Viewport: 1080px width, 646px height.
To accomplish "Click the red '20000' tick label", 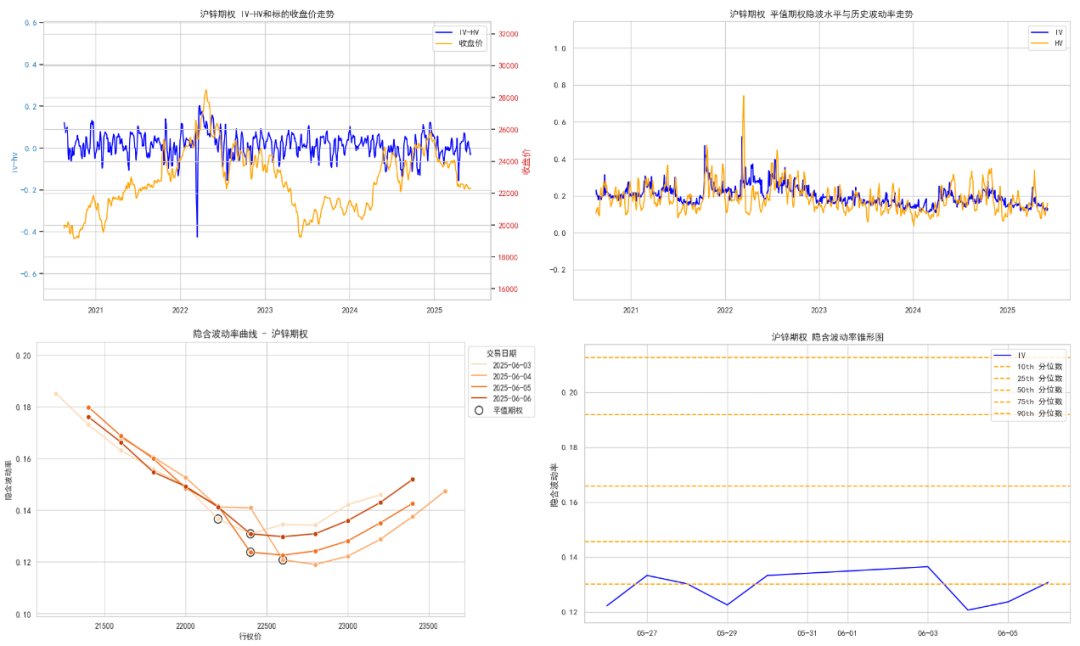I will coord(508,225).
